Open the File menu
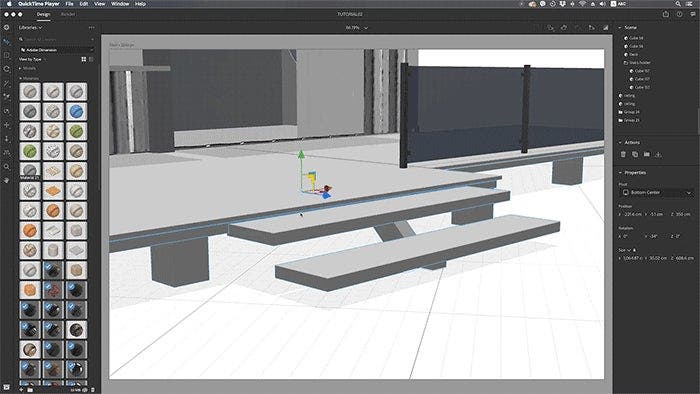 tap(69, 4)
